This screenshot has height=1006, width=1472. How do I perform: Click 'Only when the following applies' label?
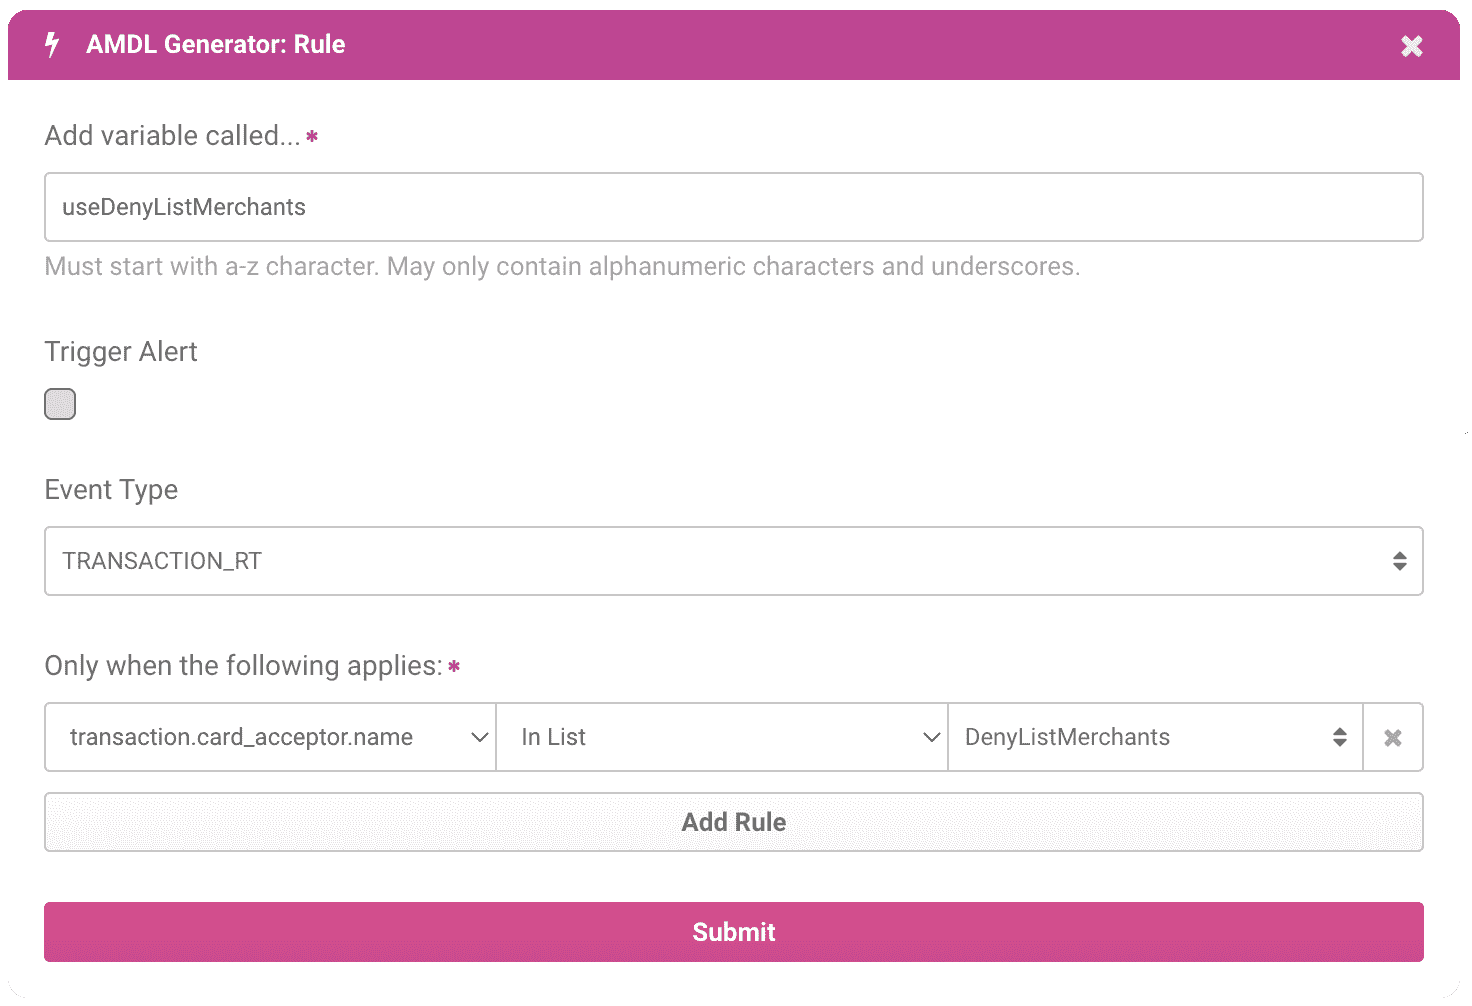pyautogui.click(x=243, y=666)
